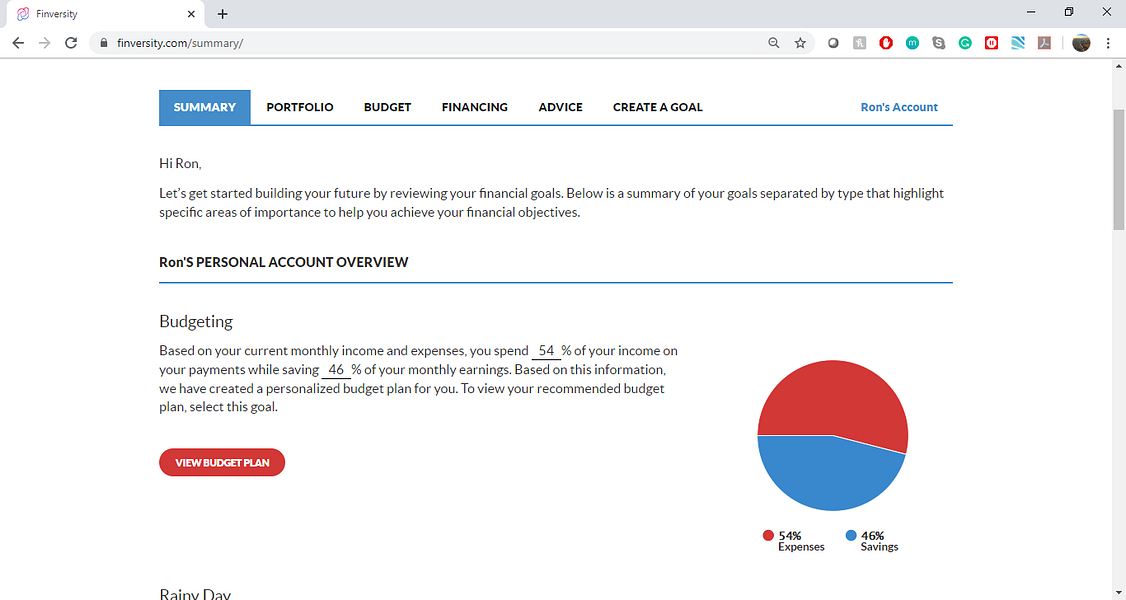1126x600 pixels.
Task: Open the Adobe Acrobat PDF extension
Action: tap(1044, 43)
